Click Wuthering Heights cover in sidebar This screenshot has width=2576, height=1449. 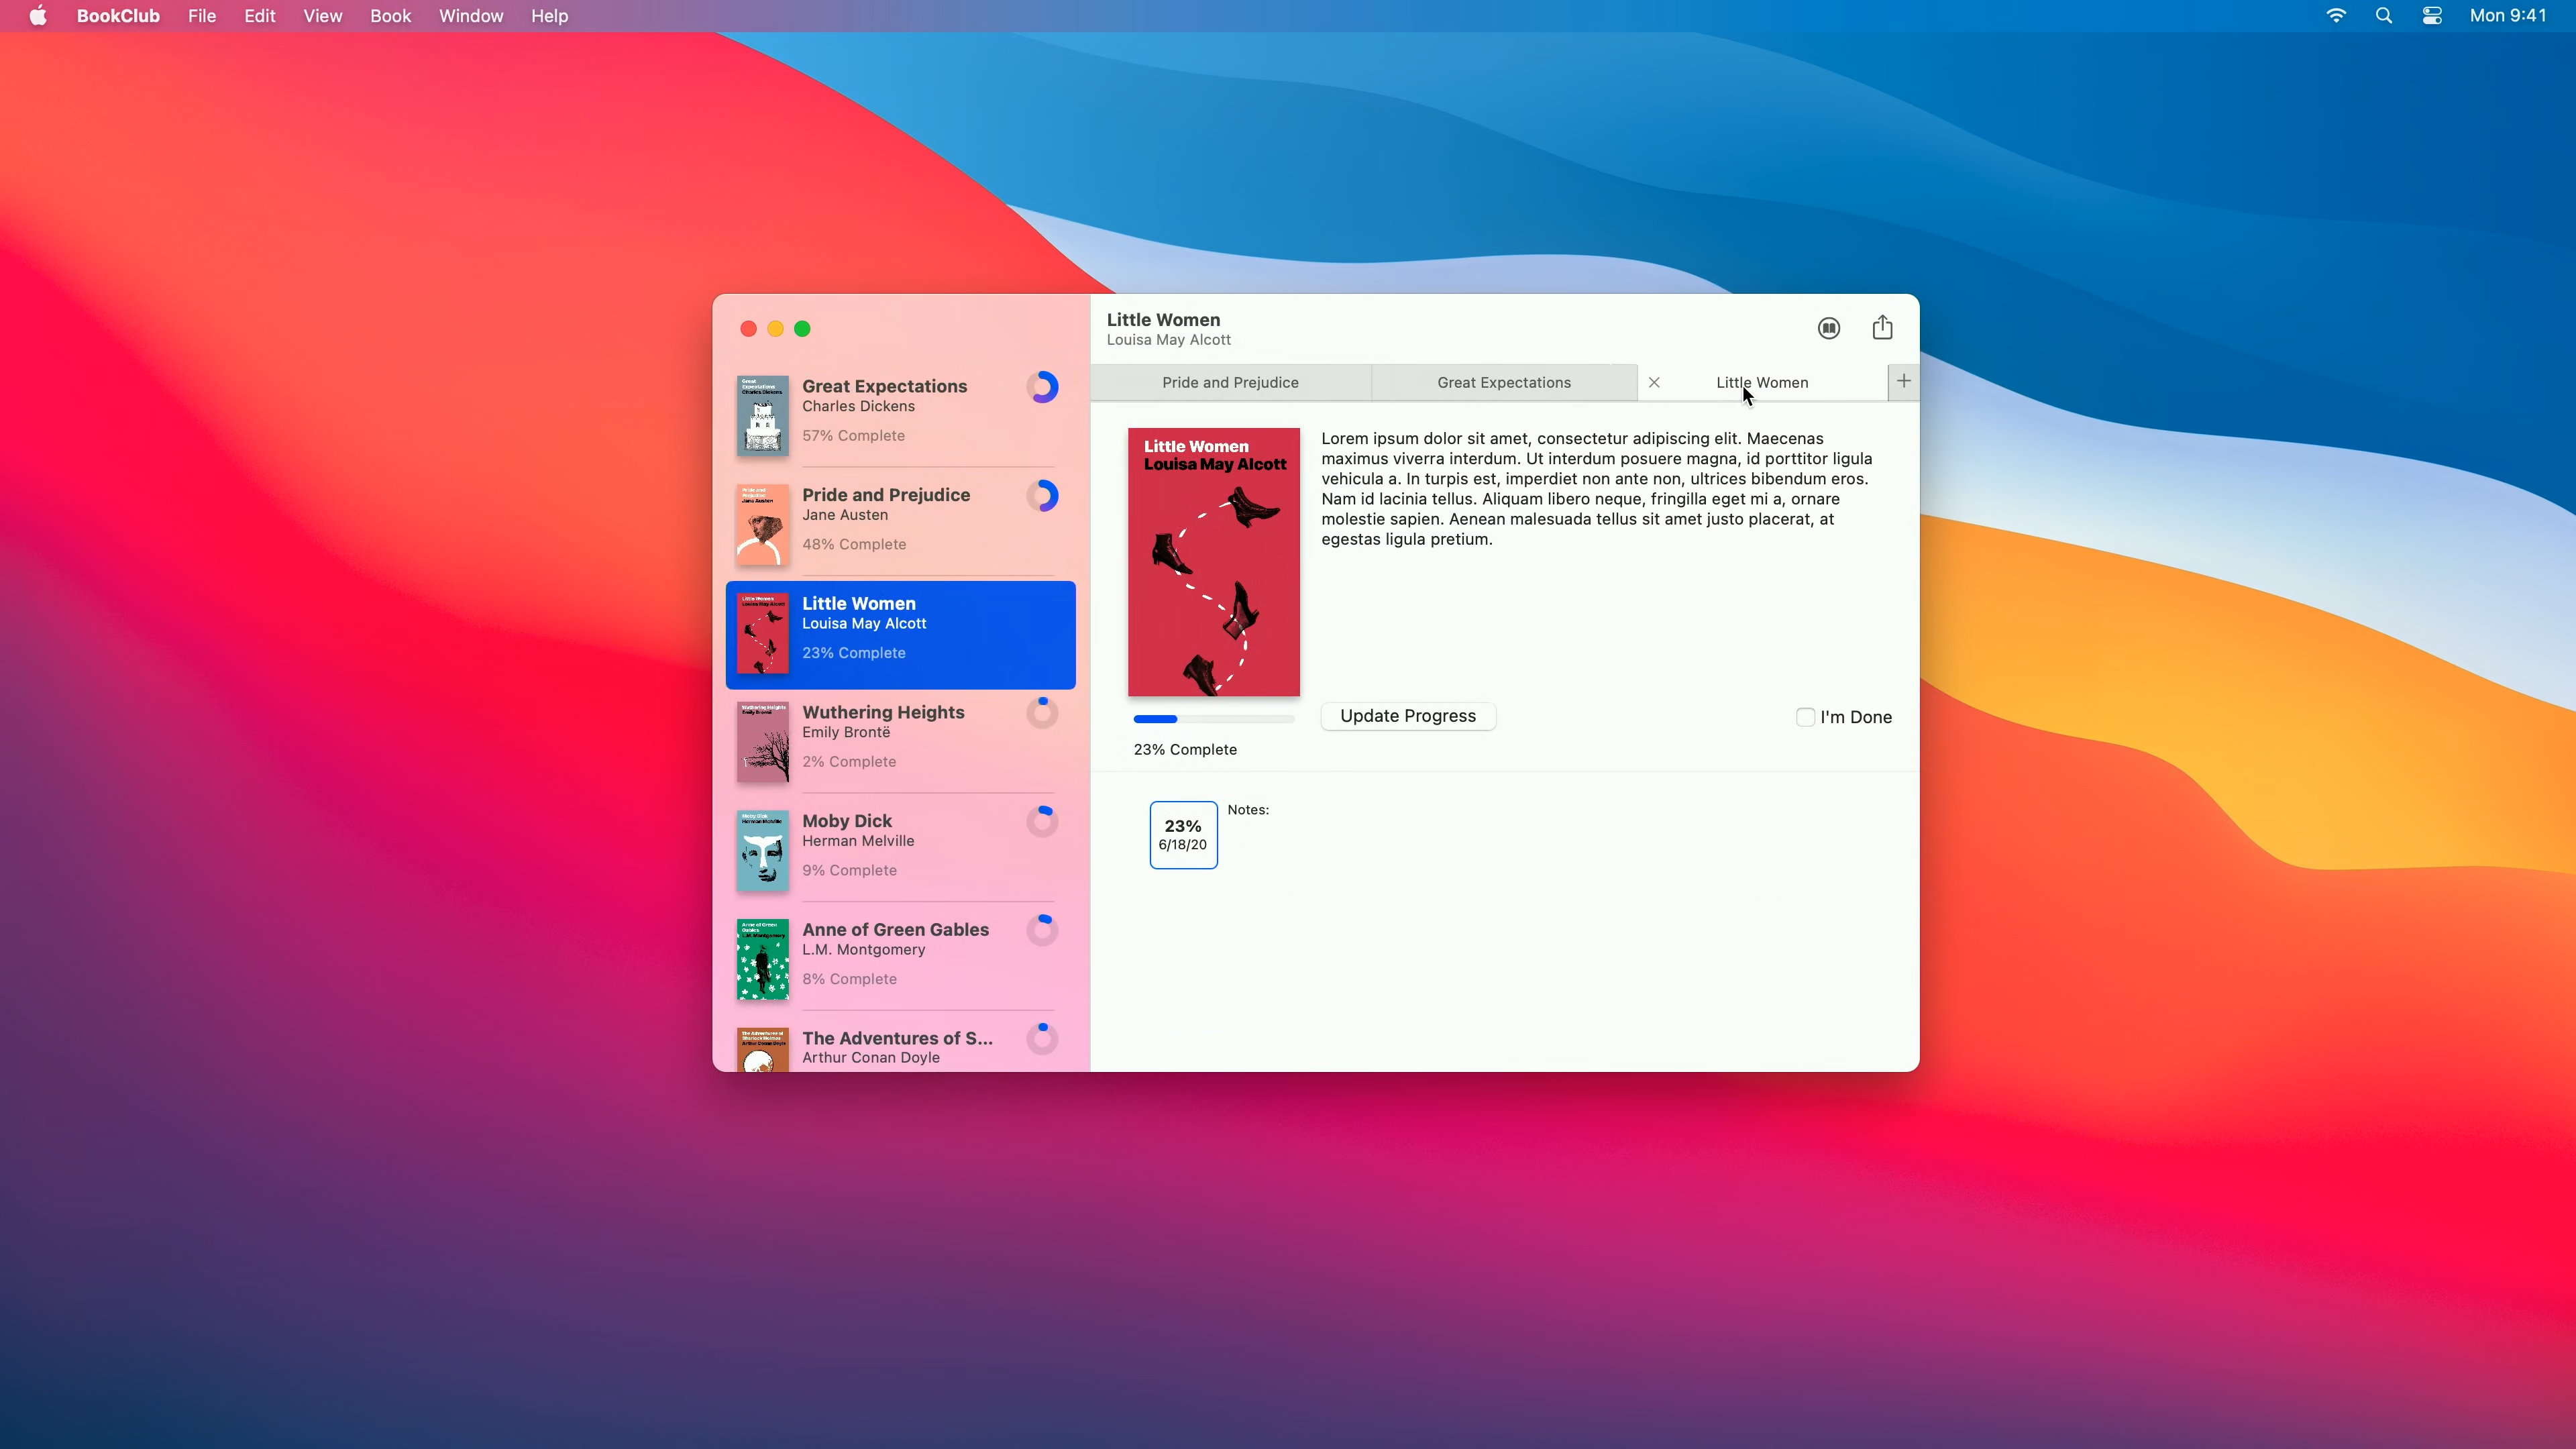point(762,742)
